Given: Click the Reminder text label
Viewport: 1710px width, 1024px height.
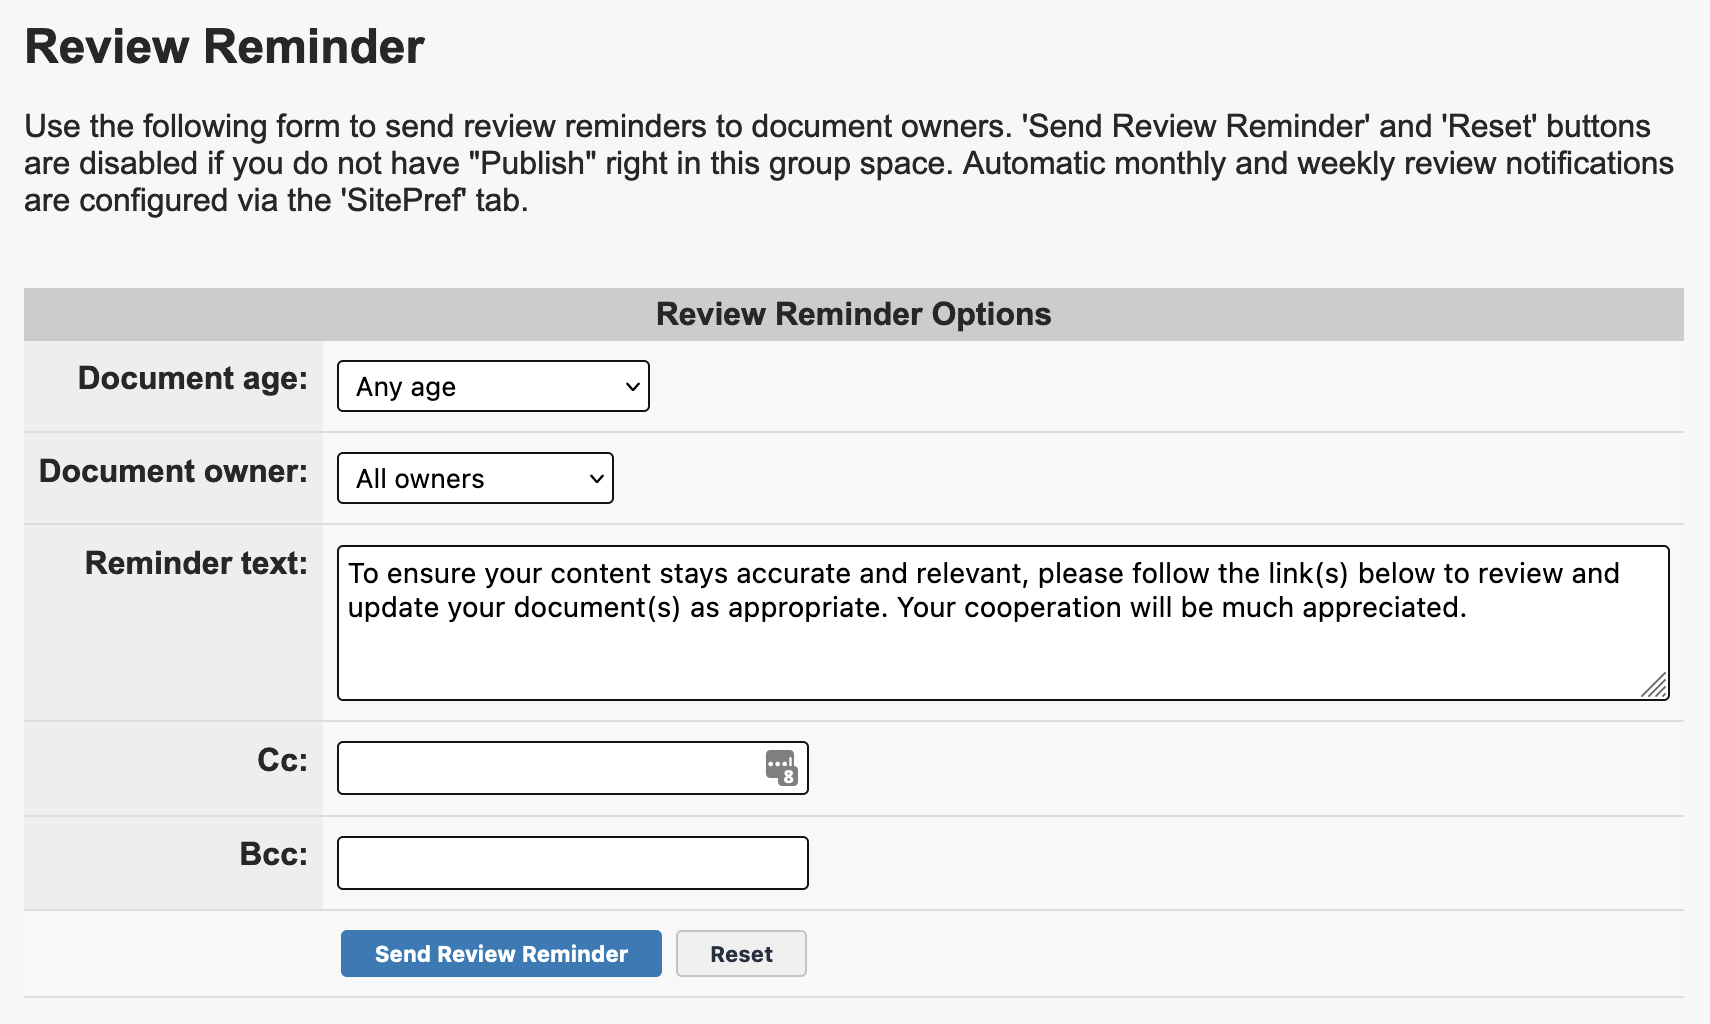Looking at the screenshot, I should [x=197, y=563].
